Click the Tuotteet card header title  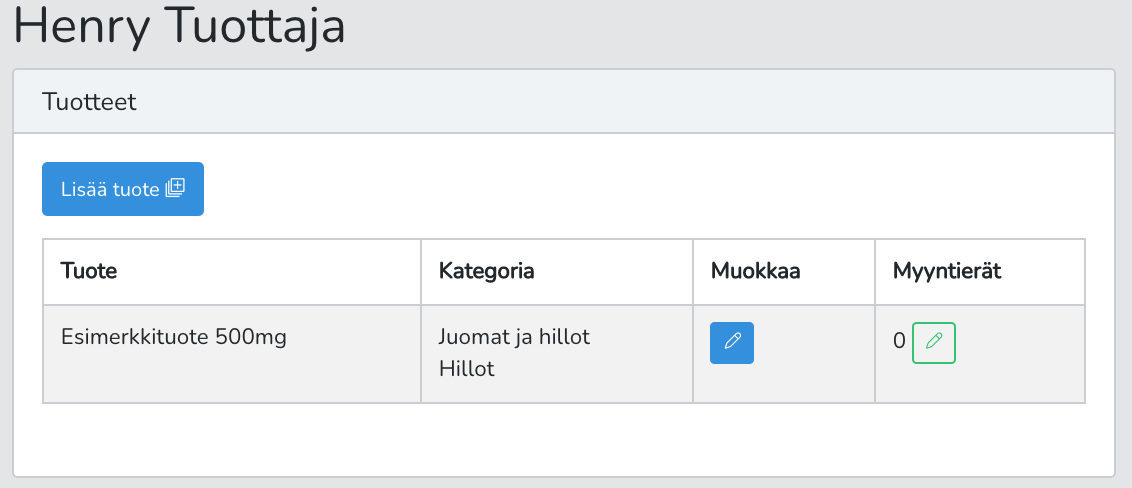point(90,102)
